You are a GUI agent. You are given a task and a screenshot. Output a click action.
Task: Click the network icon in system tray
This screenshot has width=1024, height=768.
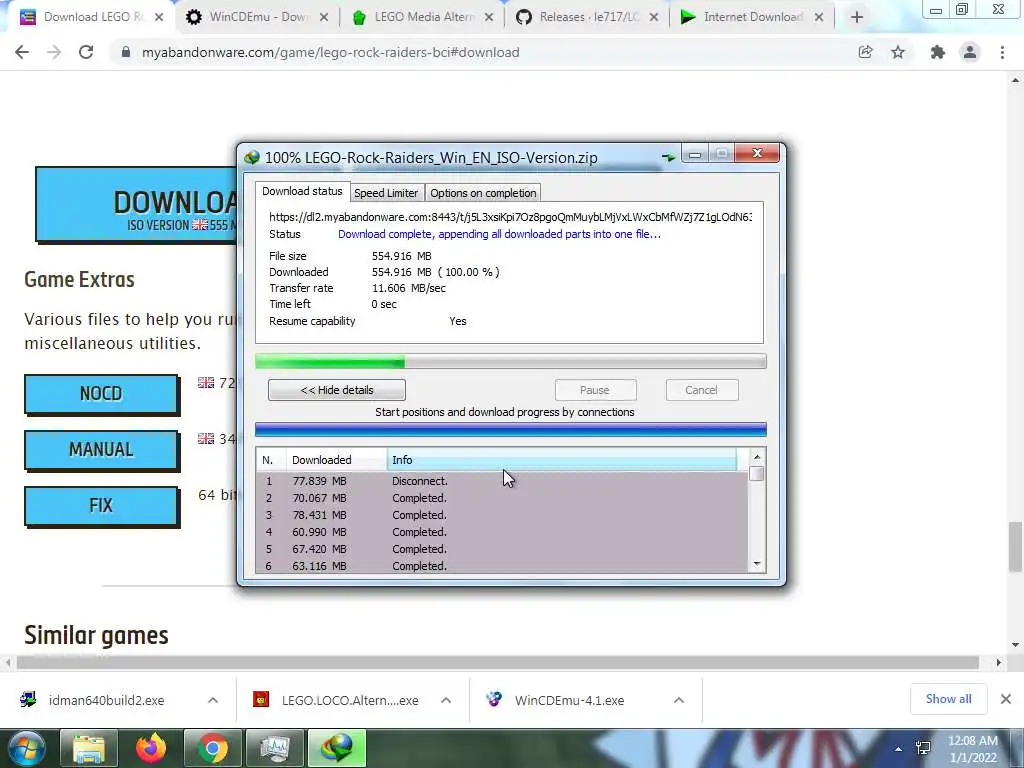click(x=923, y=748)
